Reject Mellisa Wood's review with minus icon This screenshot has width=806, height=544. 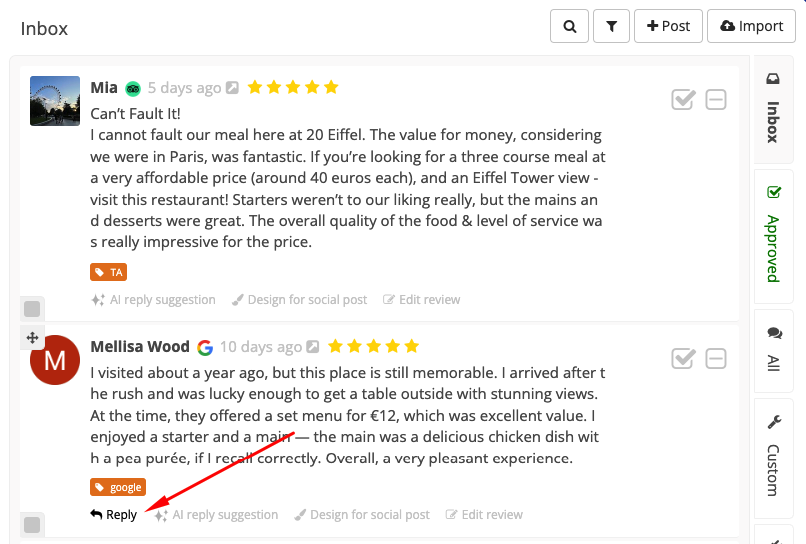716,359
